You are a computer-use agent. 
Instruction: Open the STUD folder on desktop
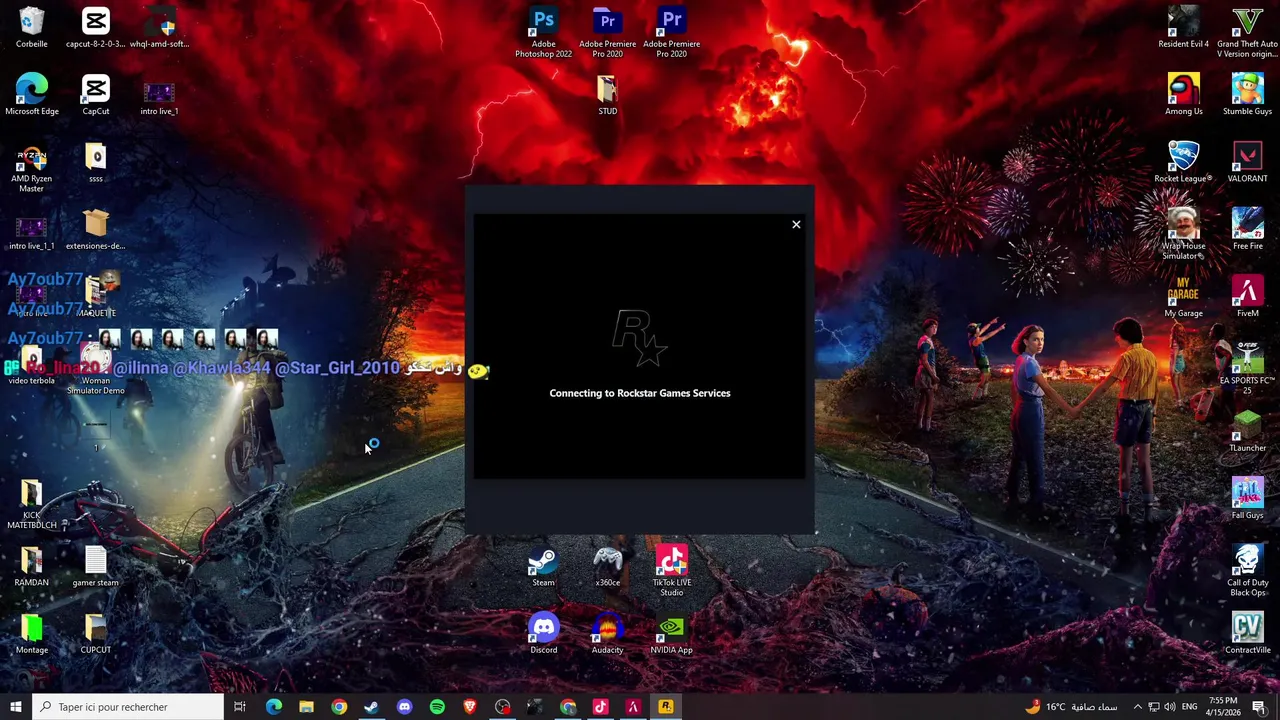pyautogui.click(x=607, y=95)
